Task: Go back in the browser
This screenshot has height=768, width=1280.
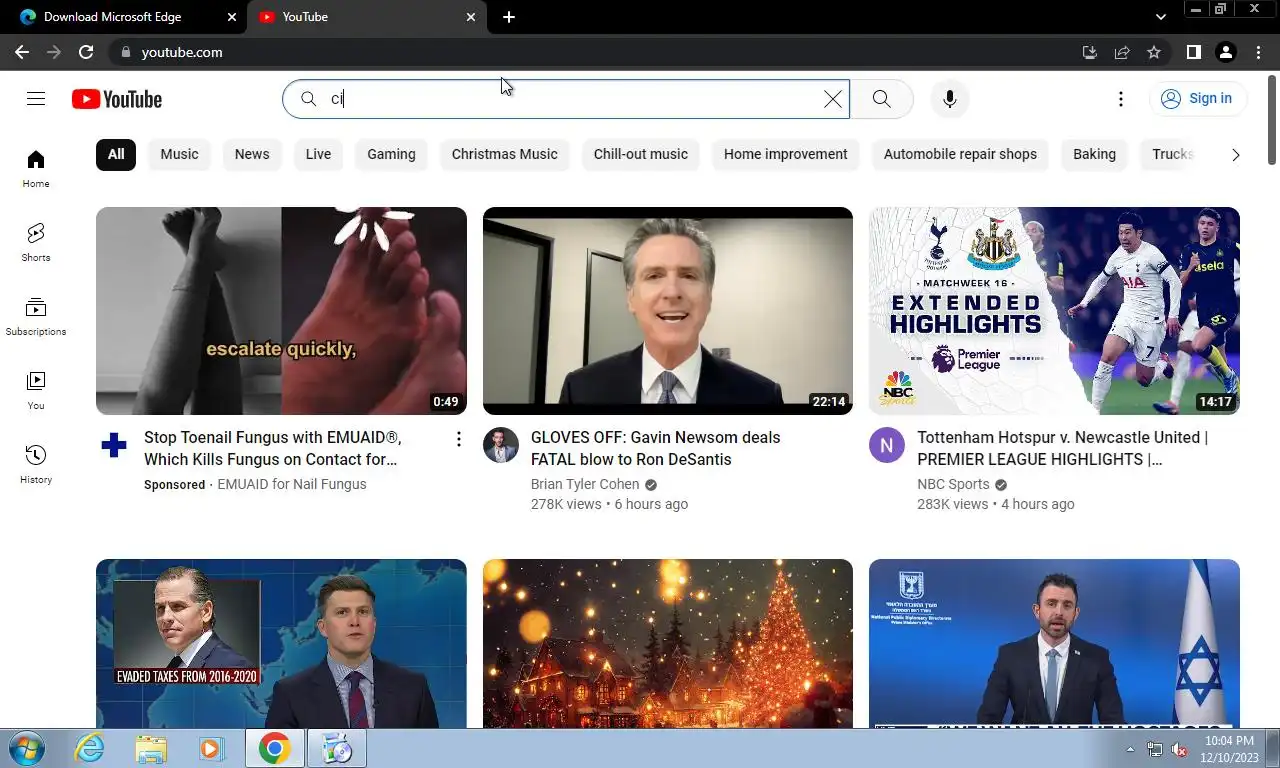Action: [x=22, y=52]
